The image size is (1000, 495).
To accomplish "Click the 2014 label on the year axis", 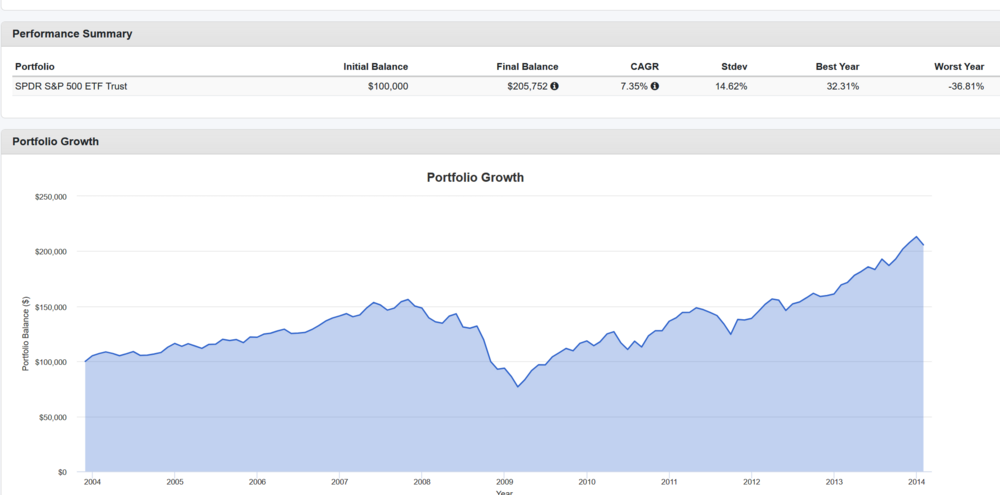I will tap(916, 481).
